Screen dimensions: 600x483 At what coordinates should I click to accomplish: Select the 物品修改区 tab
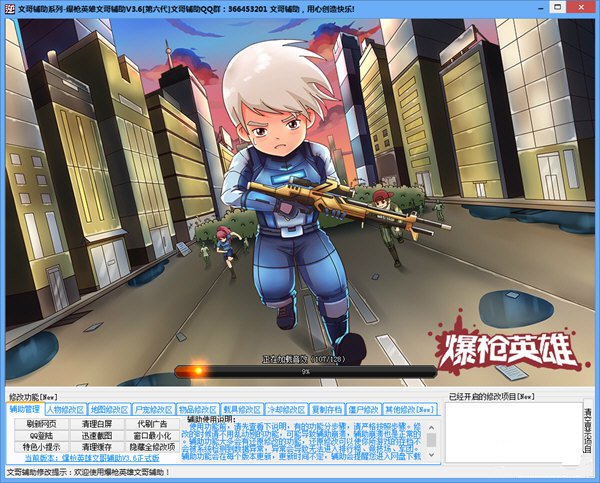pyautogui.click(x=198, y=410)
